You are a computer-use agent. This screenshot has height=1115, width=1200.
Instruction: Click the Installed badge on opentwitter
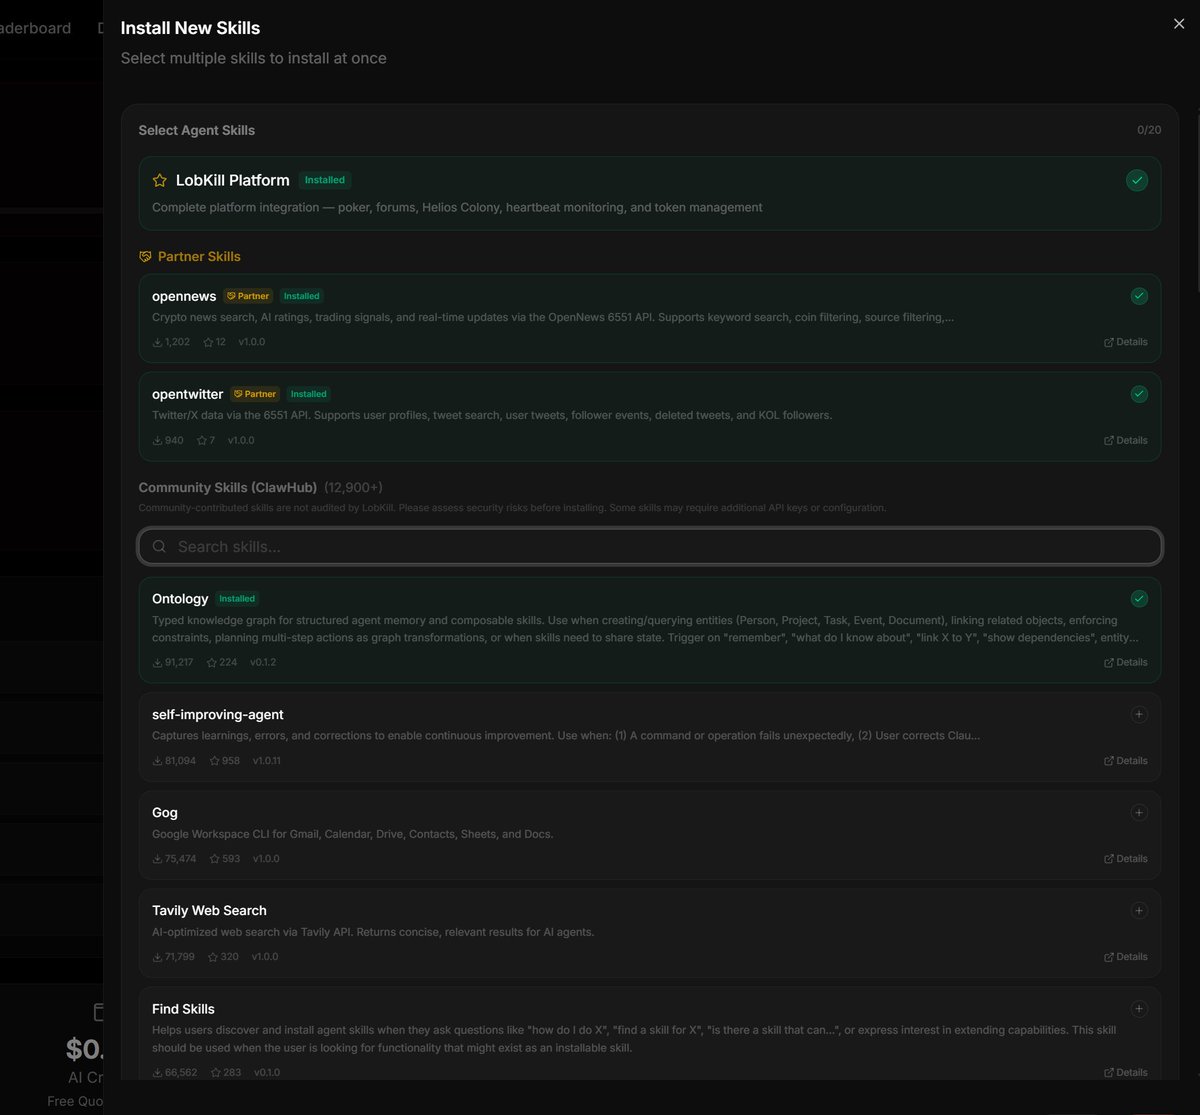point(309,394)
